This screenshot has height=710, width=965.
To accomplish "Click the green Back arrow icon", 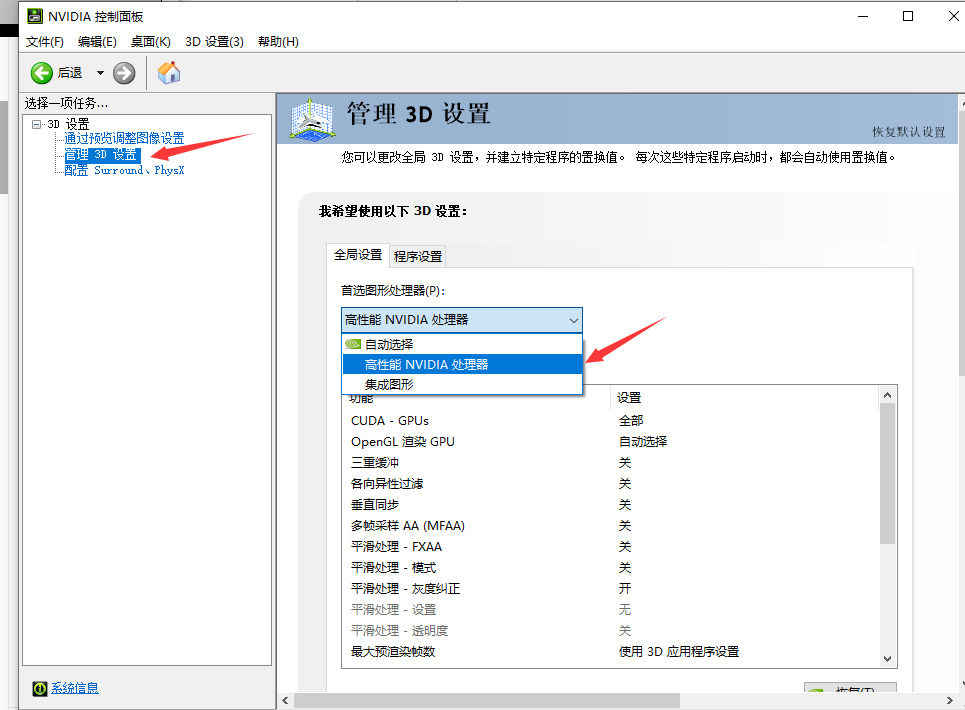I will pos(42,73).
